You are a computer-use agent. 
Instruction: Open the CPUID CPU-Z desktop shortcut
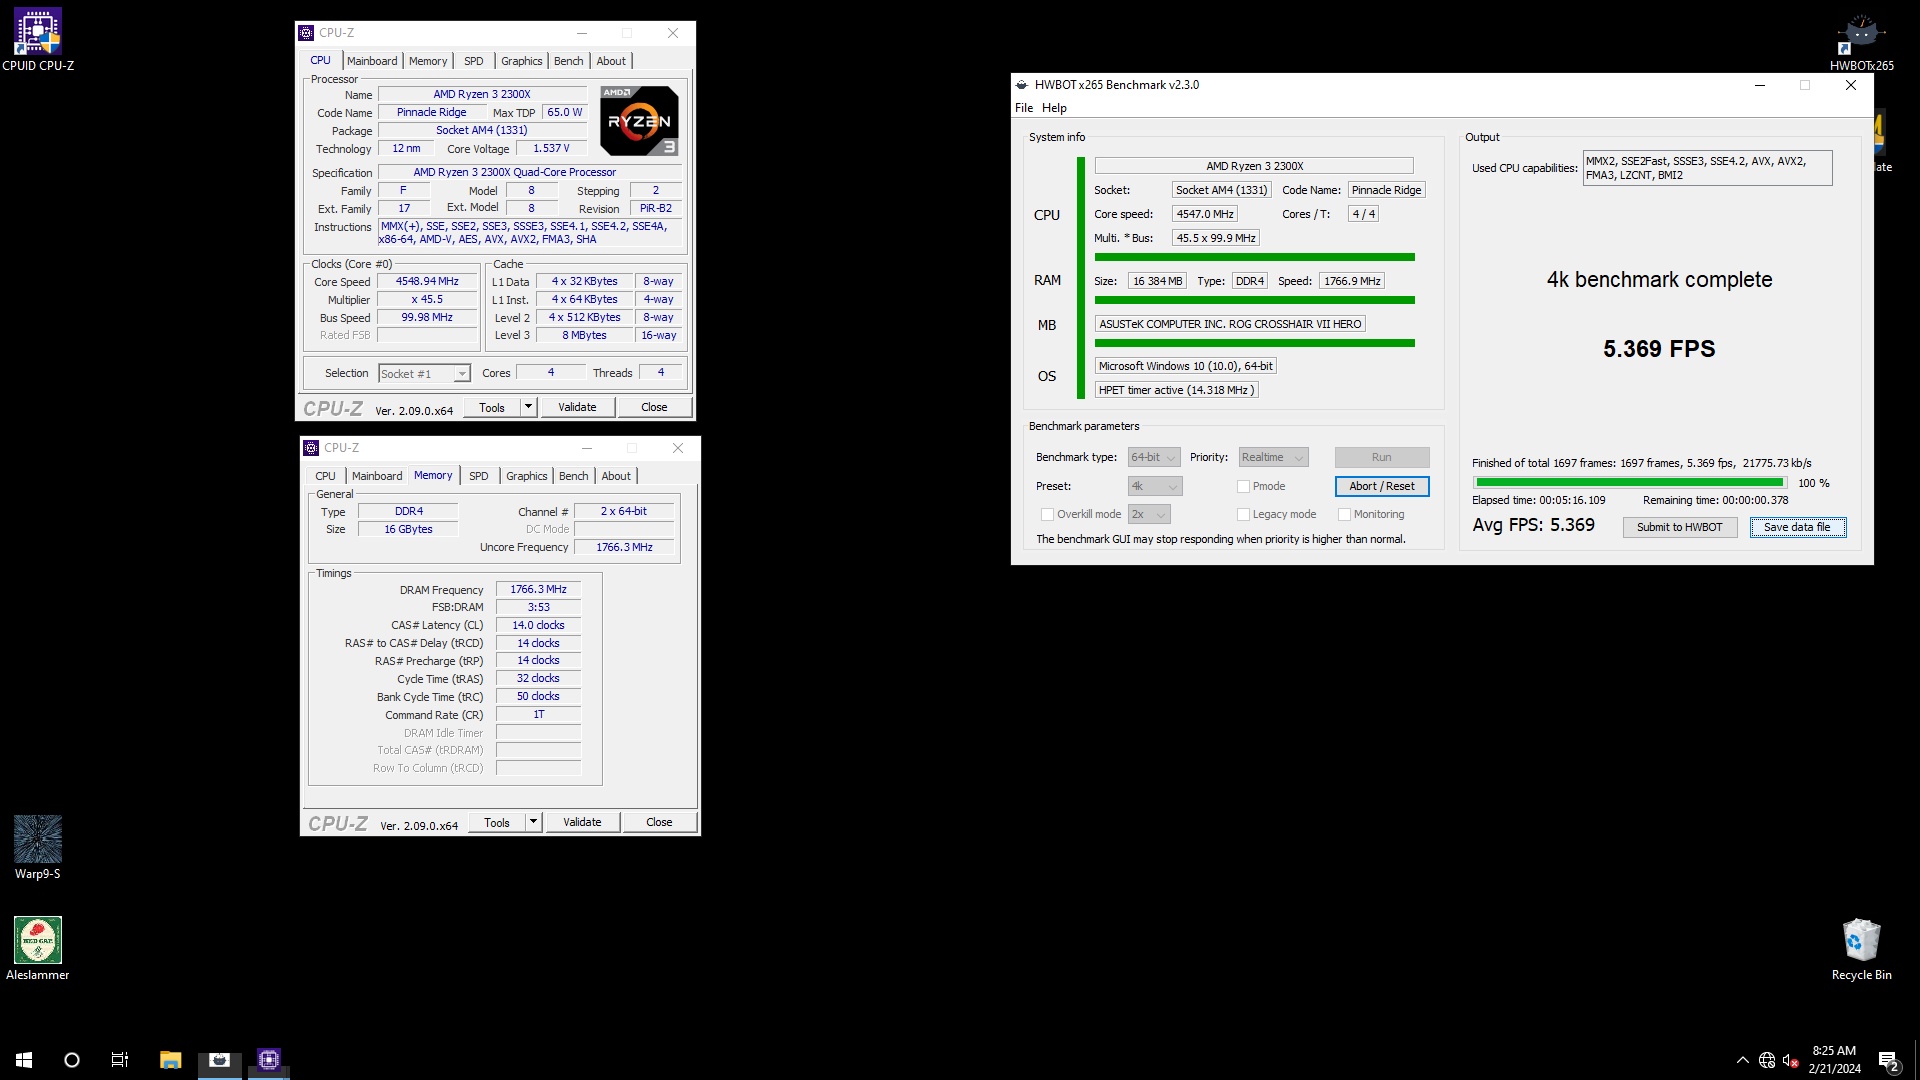click(38, 40)
